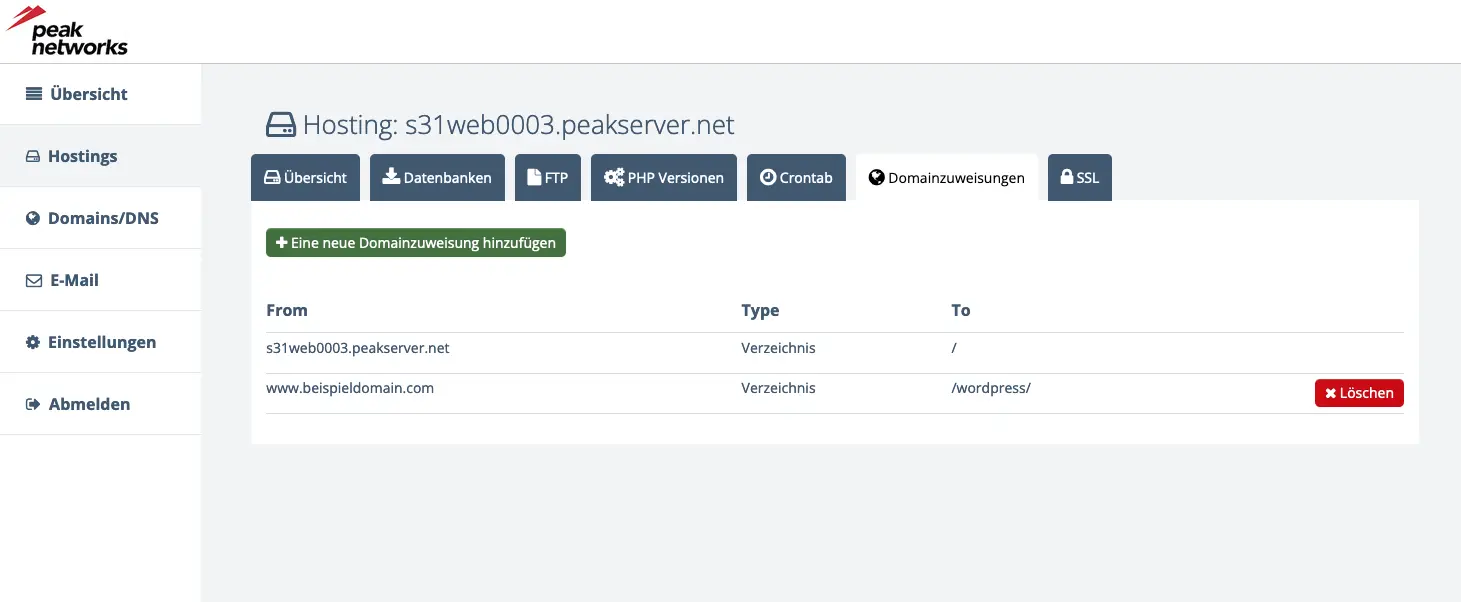Click the sign-out icon beside Abmelden
Screen dimensions: 1461x602
click(33, 404)
